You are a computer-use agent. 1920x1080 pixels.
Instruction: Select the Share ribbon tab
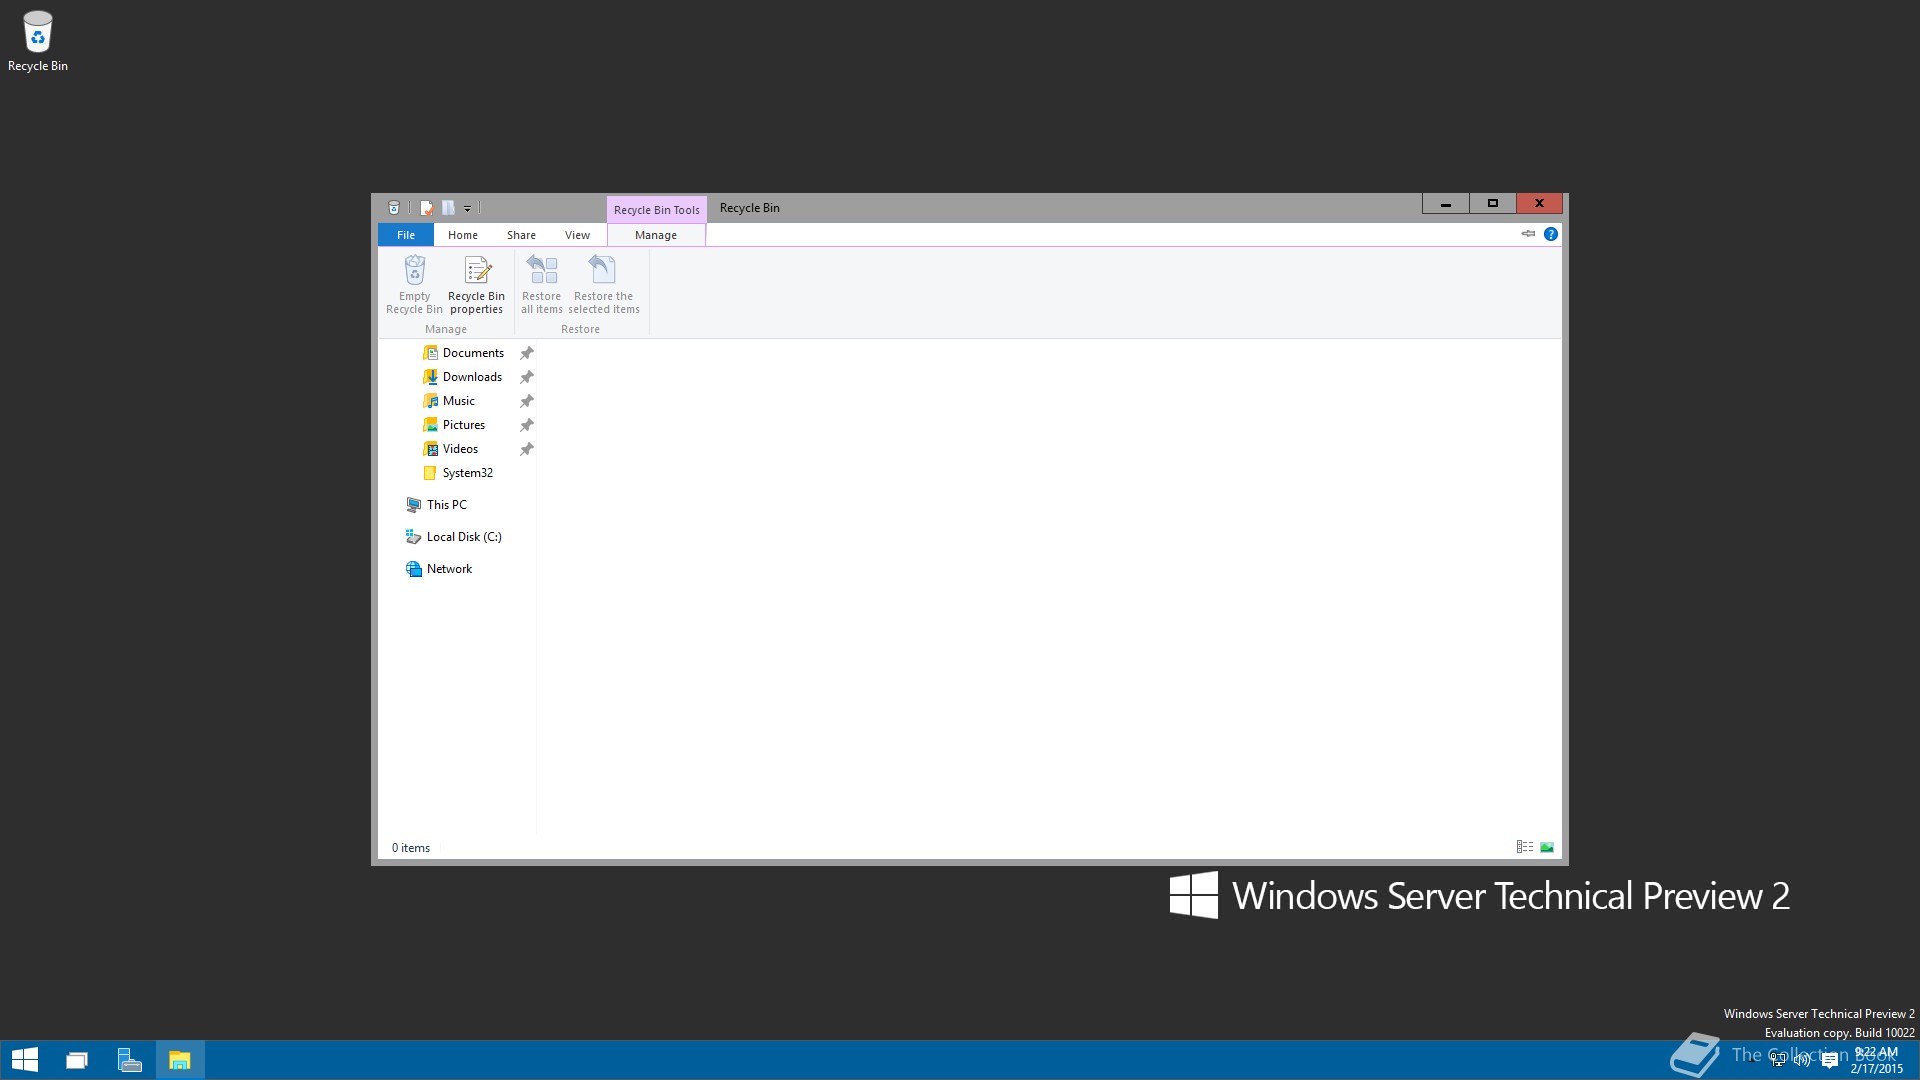coord(521,235)
